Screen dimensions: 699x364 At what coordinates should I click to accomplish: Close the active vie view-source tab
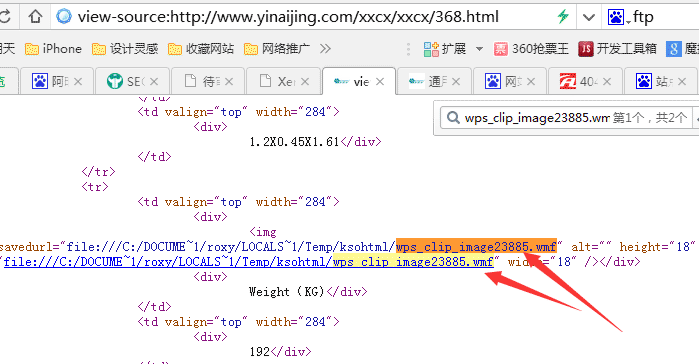(380, 82)
